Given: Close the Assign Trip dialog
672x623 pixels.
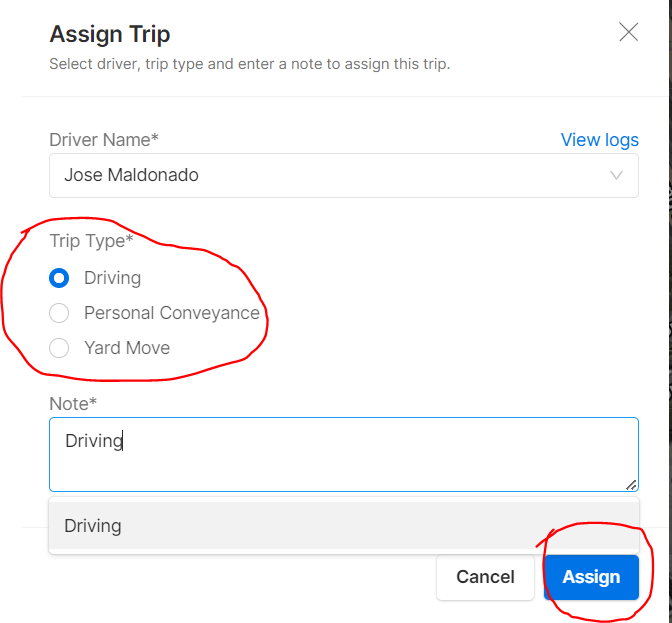Looking at the screenshot, I should click(628, 32).
